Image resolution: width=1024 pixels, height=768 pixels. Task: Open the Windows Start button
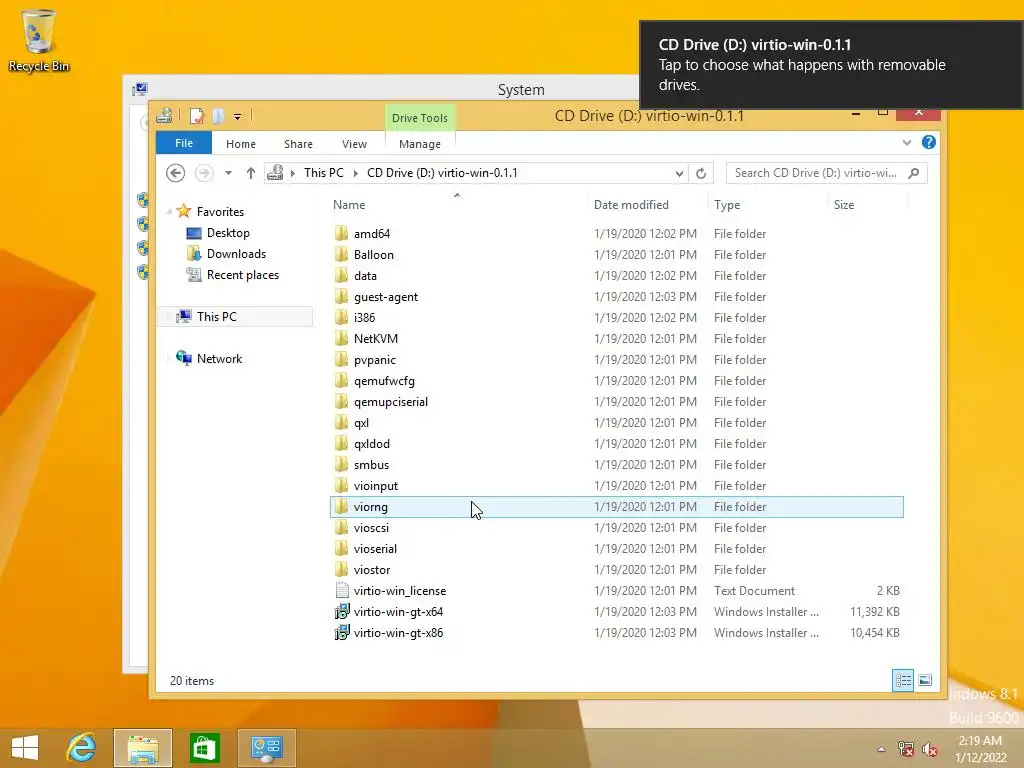25,748
